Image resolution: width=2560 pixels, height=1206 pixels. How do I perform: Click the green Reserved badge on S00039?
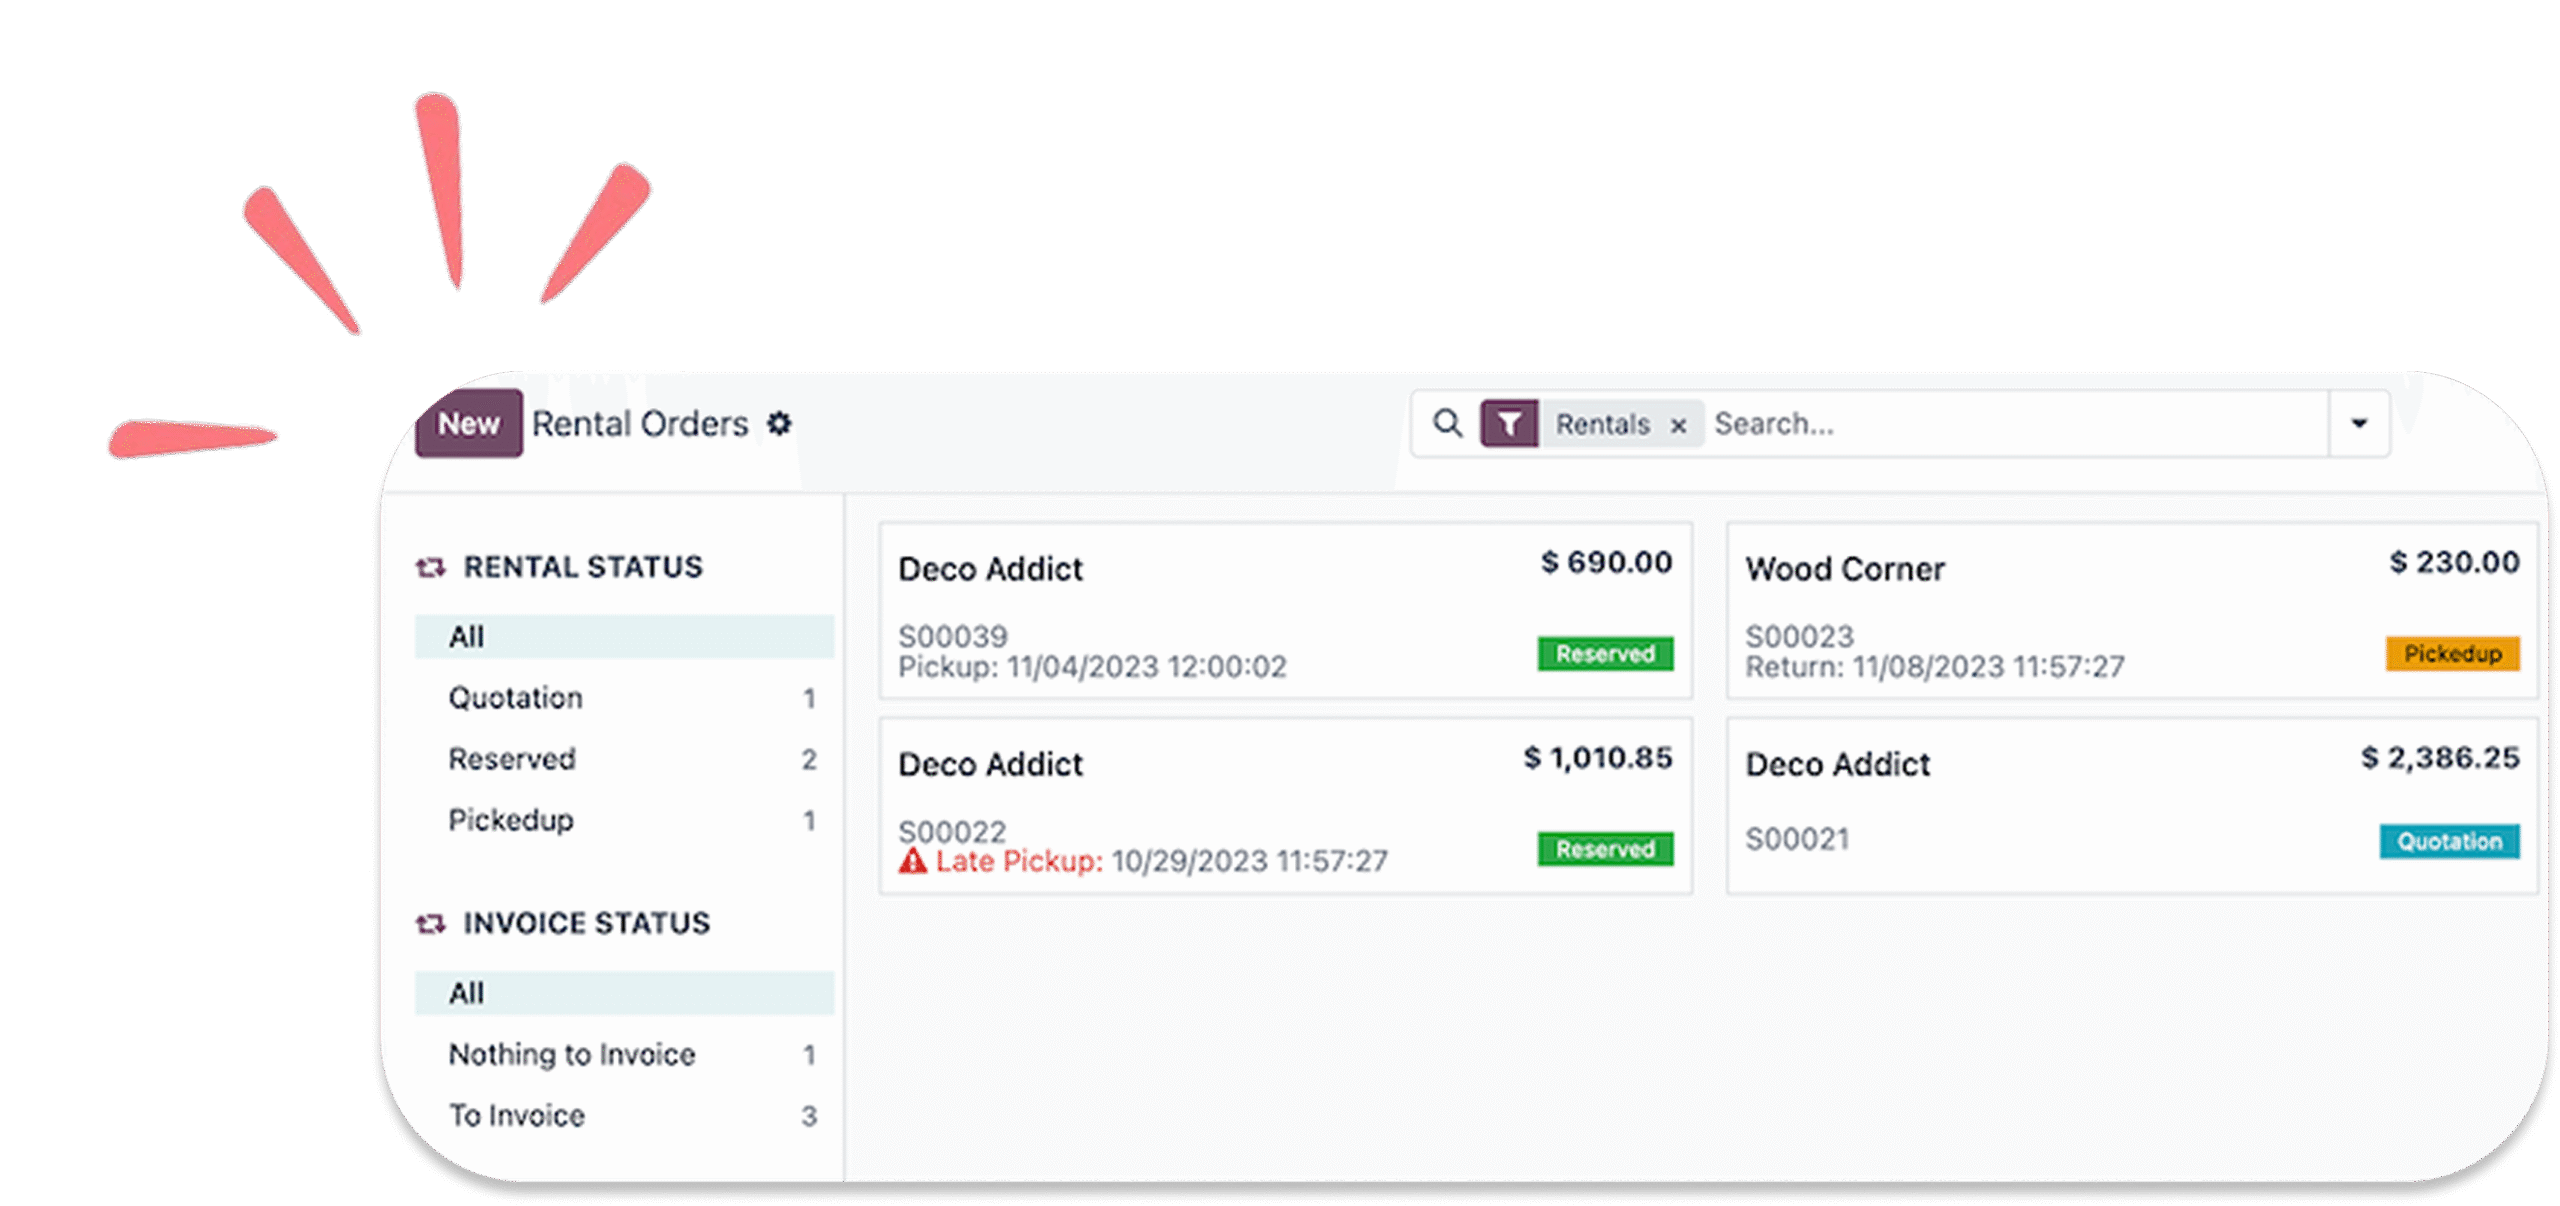[x=1605, y=654]
